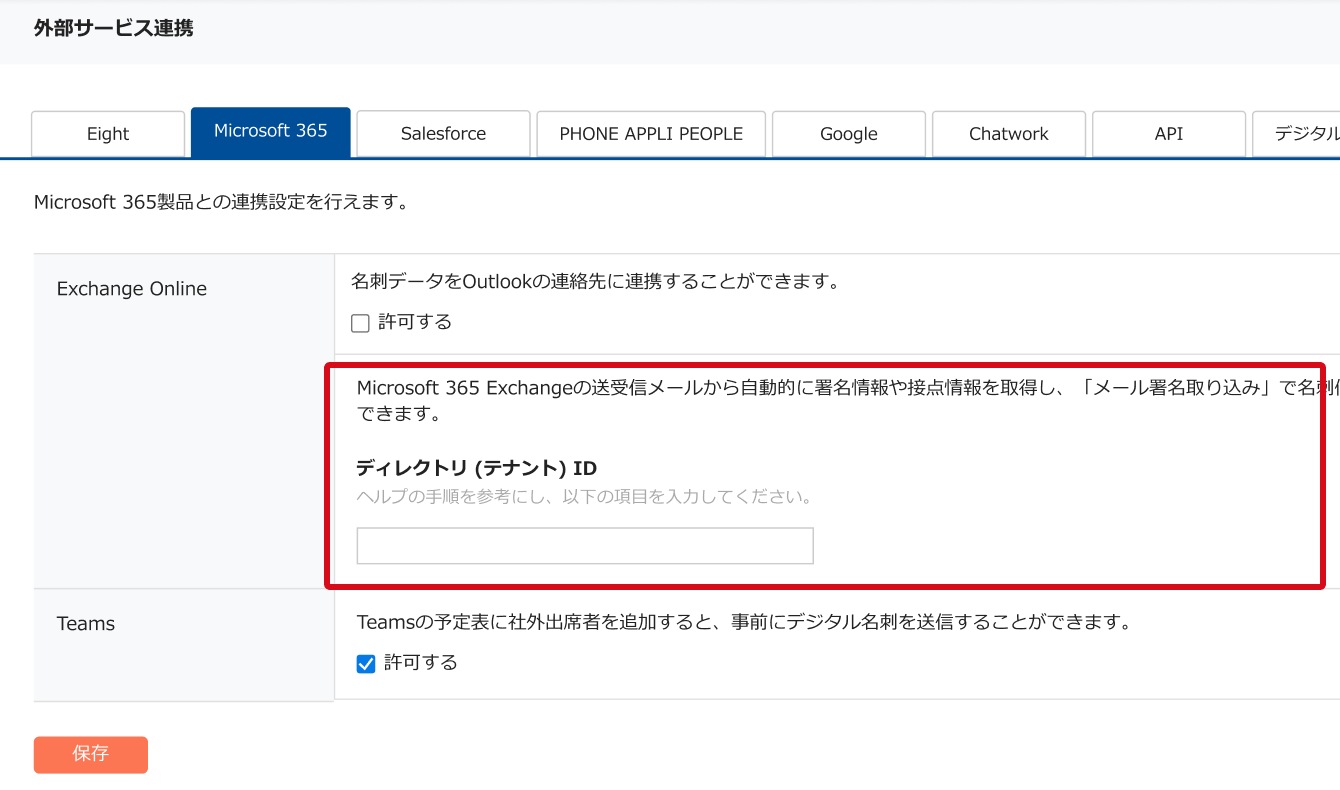Go to the PHONE APPLI PEOPLE tab

pyautogui.click(x=651, y=134)
